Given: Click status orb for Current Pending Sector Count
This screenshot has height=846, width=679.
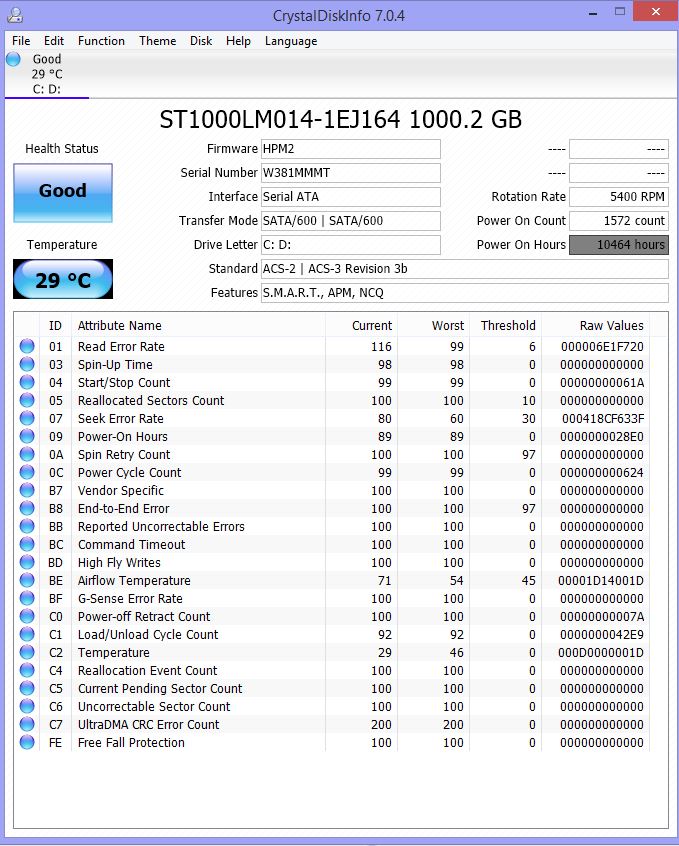Looking at the screenshot, I should click(27, 688).
